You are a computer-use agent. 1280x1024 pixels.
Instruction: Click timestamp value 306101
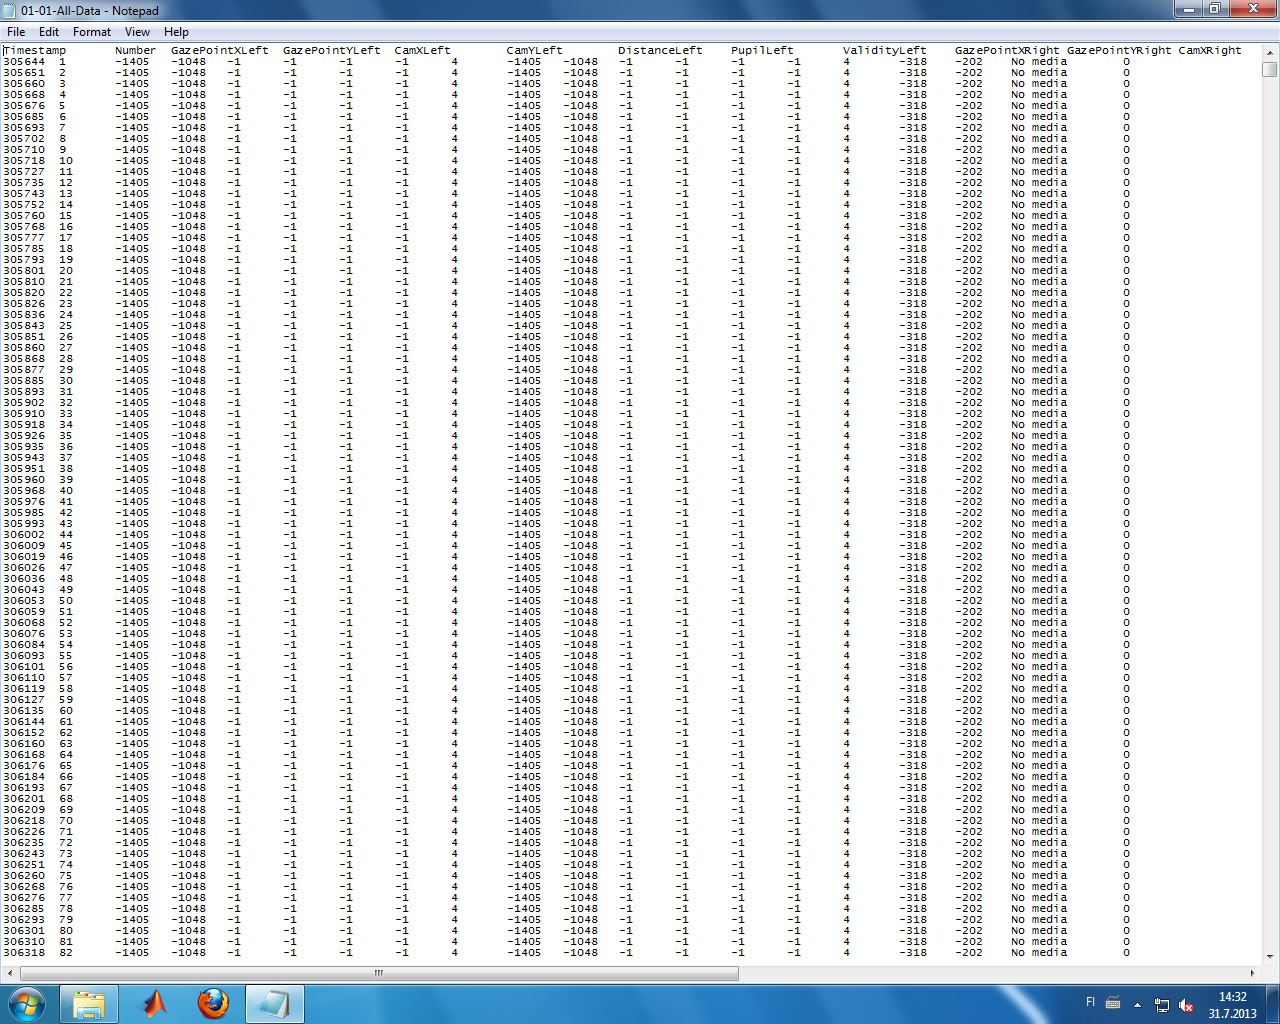coord(24,667)
